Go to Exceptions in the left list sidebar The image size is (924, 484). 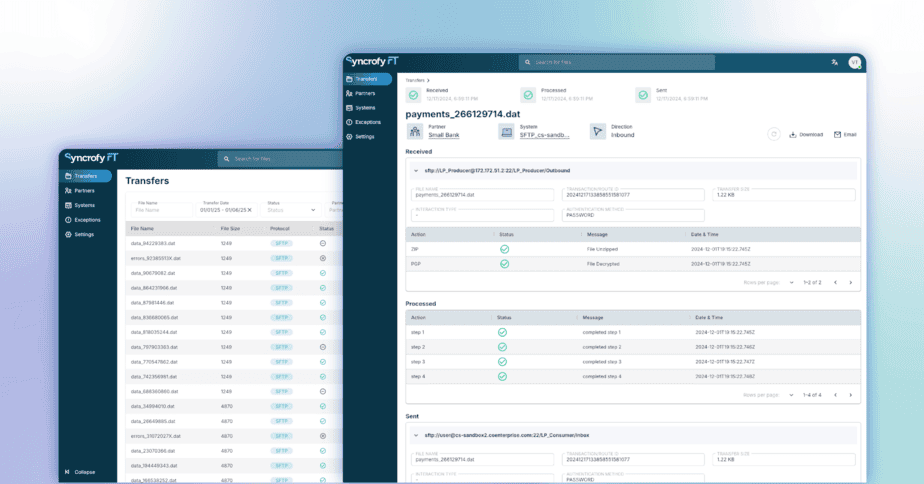(x=87, y=219)
